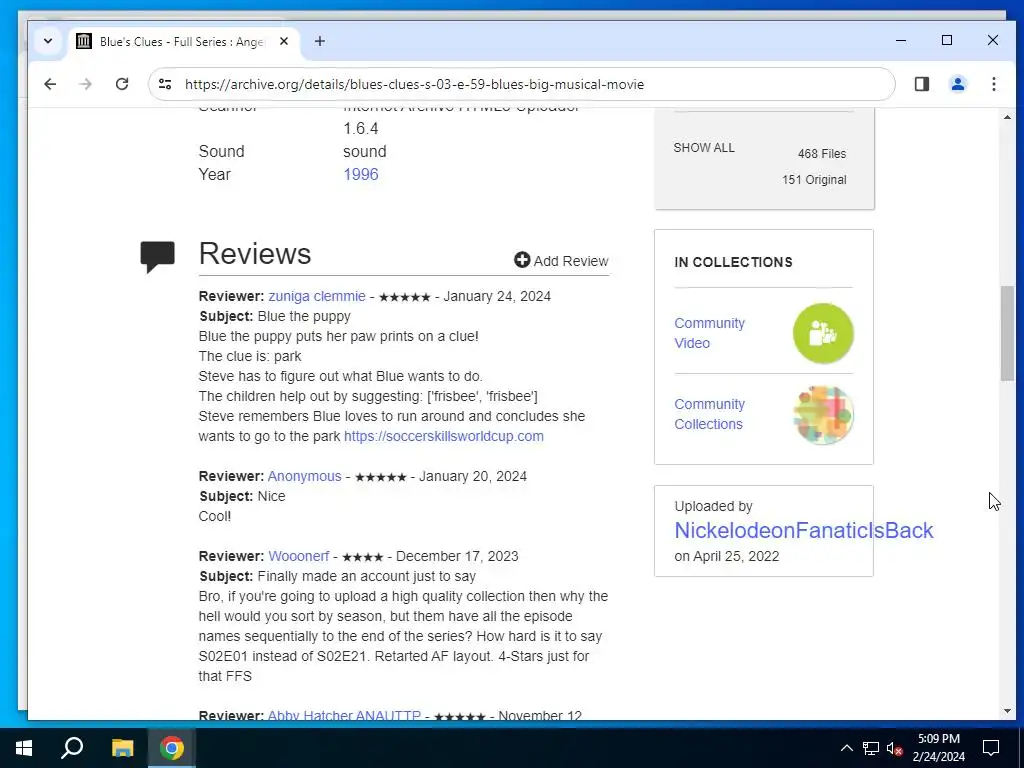Close the Blue's Clues tab
The width and height of the screenshot is (1024, 768).
(284, 41)
